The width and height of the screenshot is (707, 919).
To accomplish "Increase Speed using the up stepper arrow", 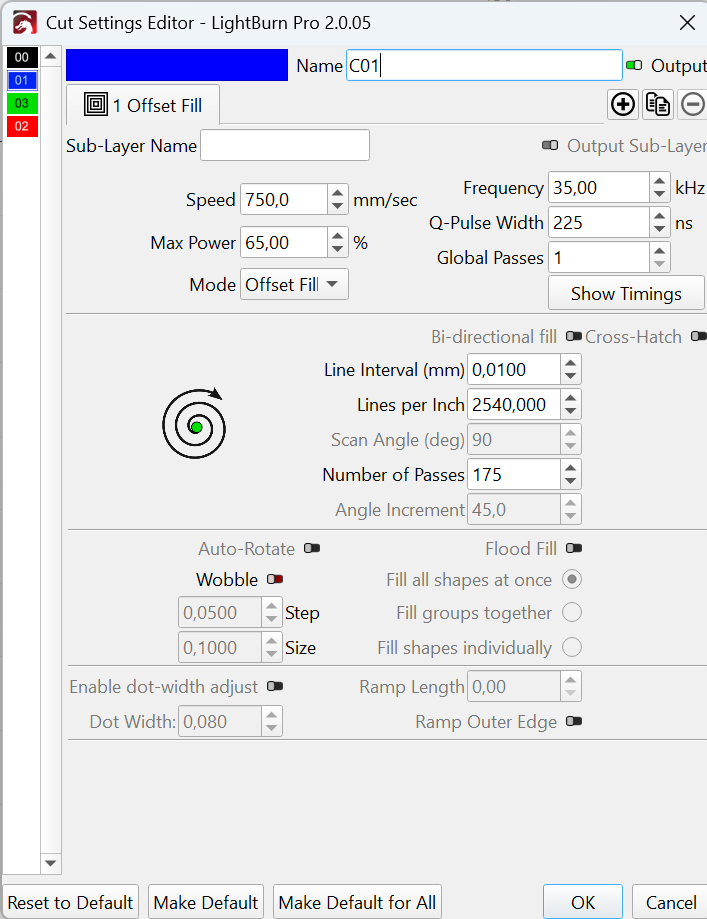I will (x=338, y=193).
